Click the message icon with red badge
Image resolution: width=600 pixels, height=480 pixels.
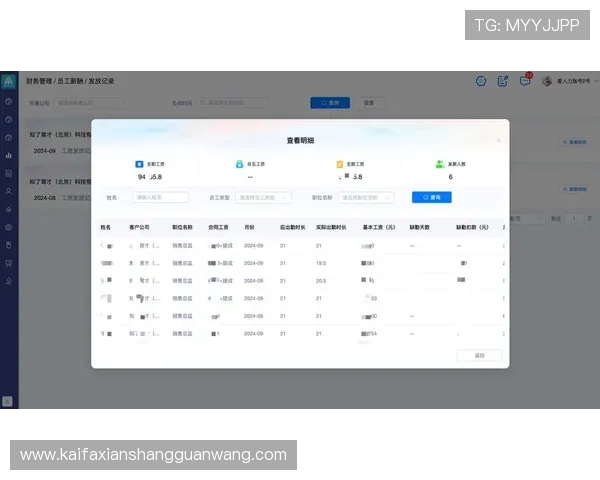pos(525,81)
